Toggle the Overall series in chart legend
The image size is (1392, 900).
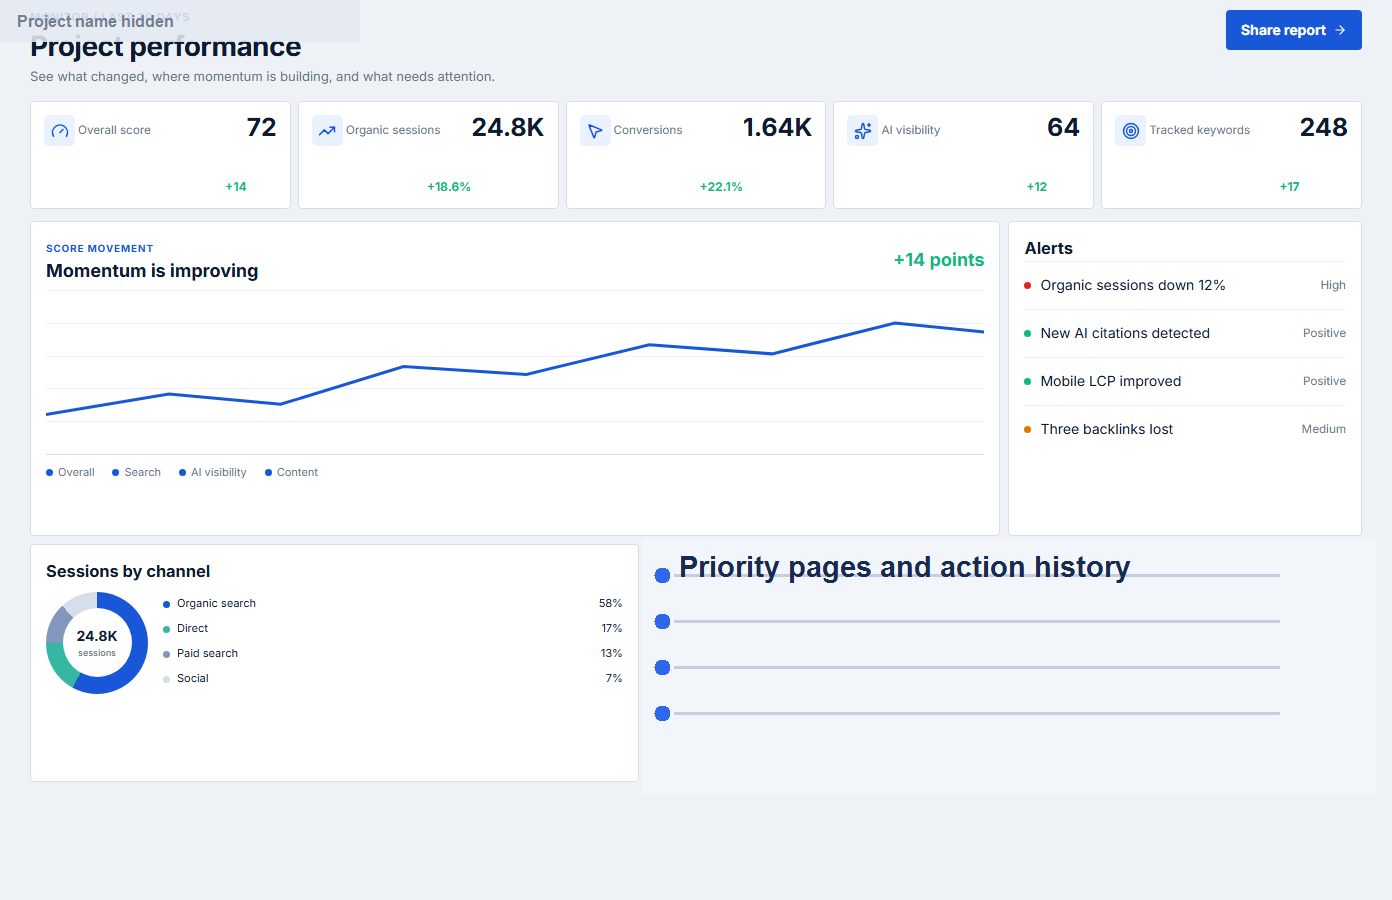tap(70, 472)
